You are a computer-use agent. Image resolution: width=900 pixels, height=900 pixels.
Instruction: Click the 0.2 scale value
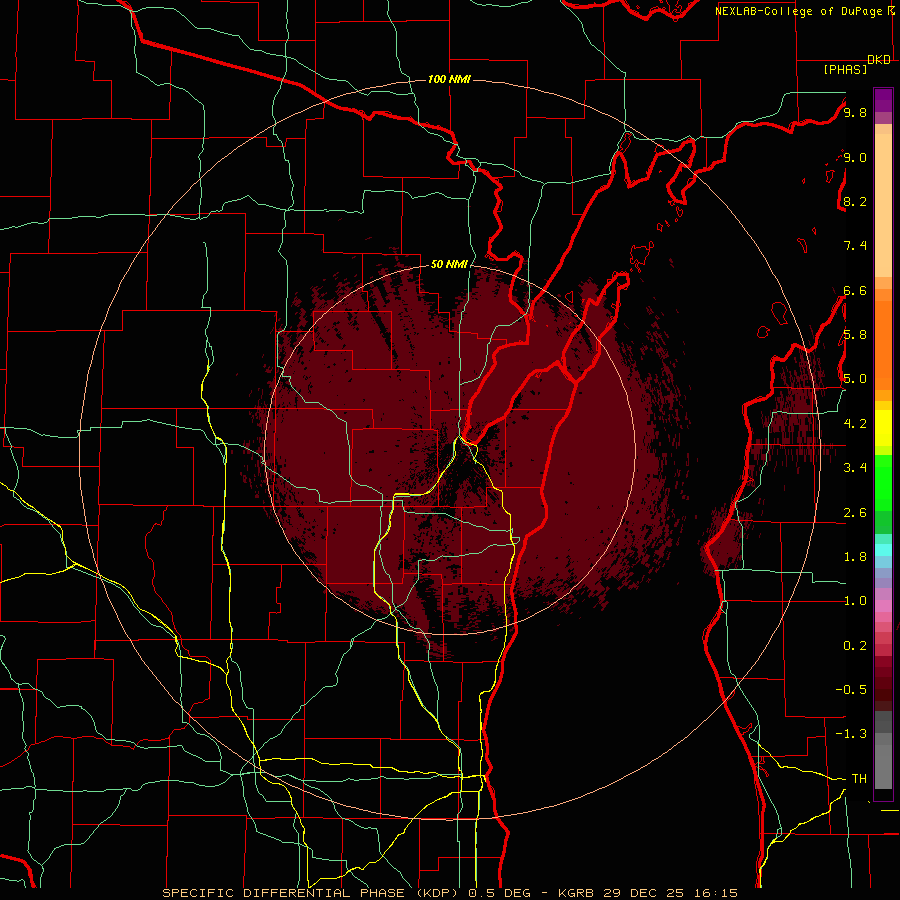tap(855, 646)
